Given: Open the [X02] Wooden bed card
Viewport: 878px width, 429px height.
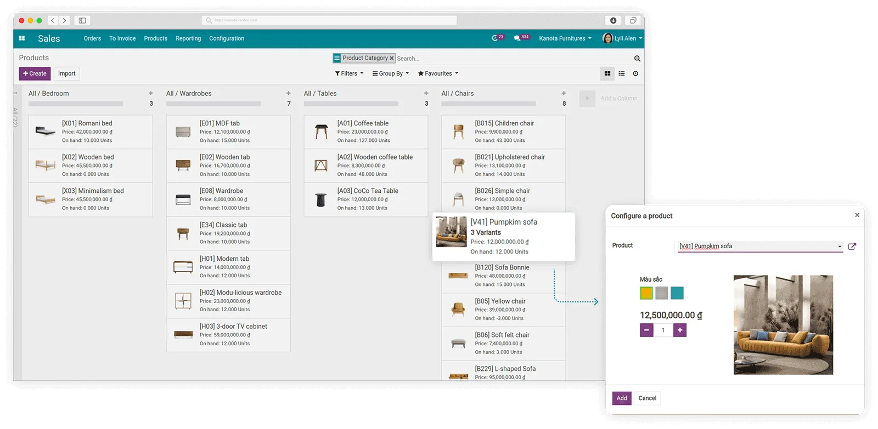Looking at the screenshot, I should [90, 165].
